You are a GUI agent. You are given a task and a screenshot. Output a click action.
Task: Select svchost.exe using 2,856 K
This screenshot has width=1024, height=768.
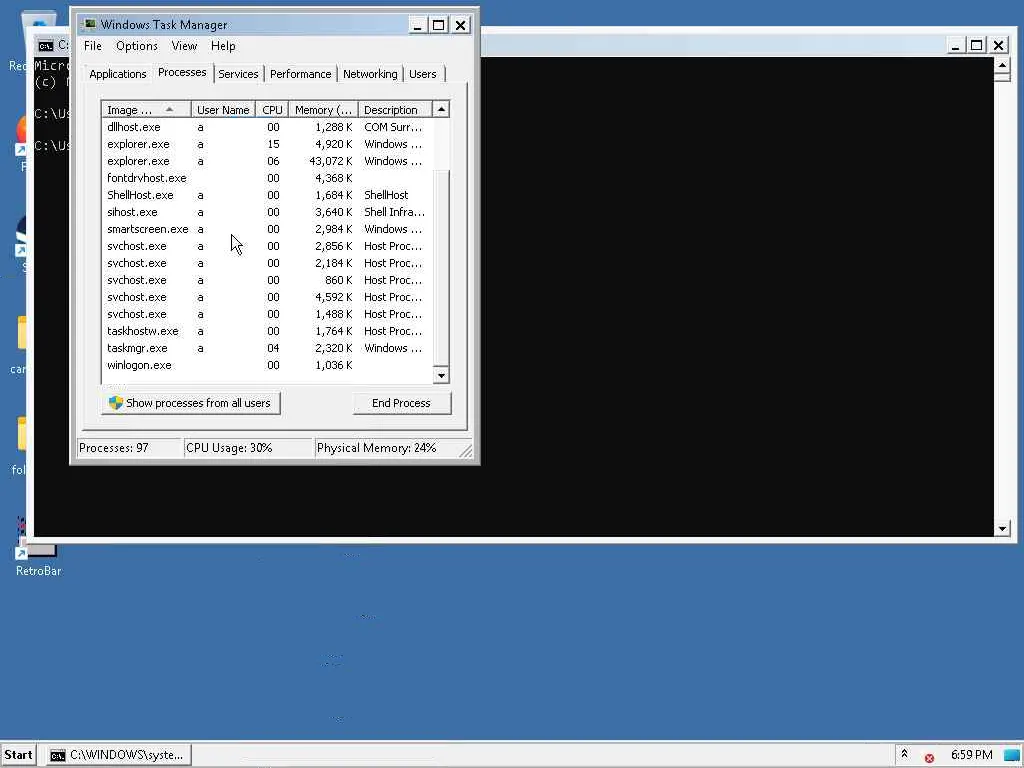pos(267,246)
